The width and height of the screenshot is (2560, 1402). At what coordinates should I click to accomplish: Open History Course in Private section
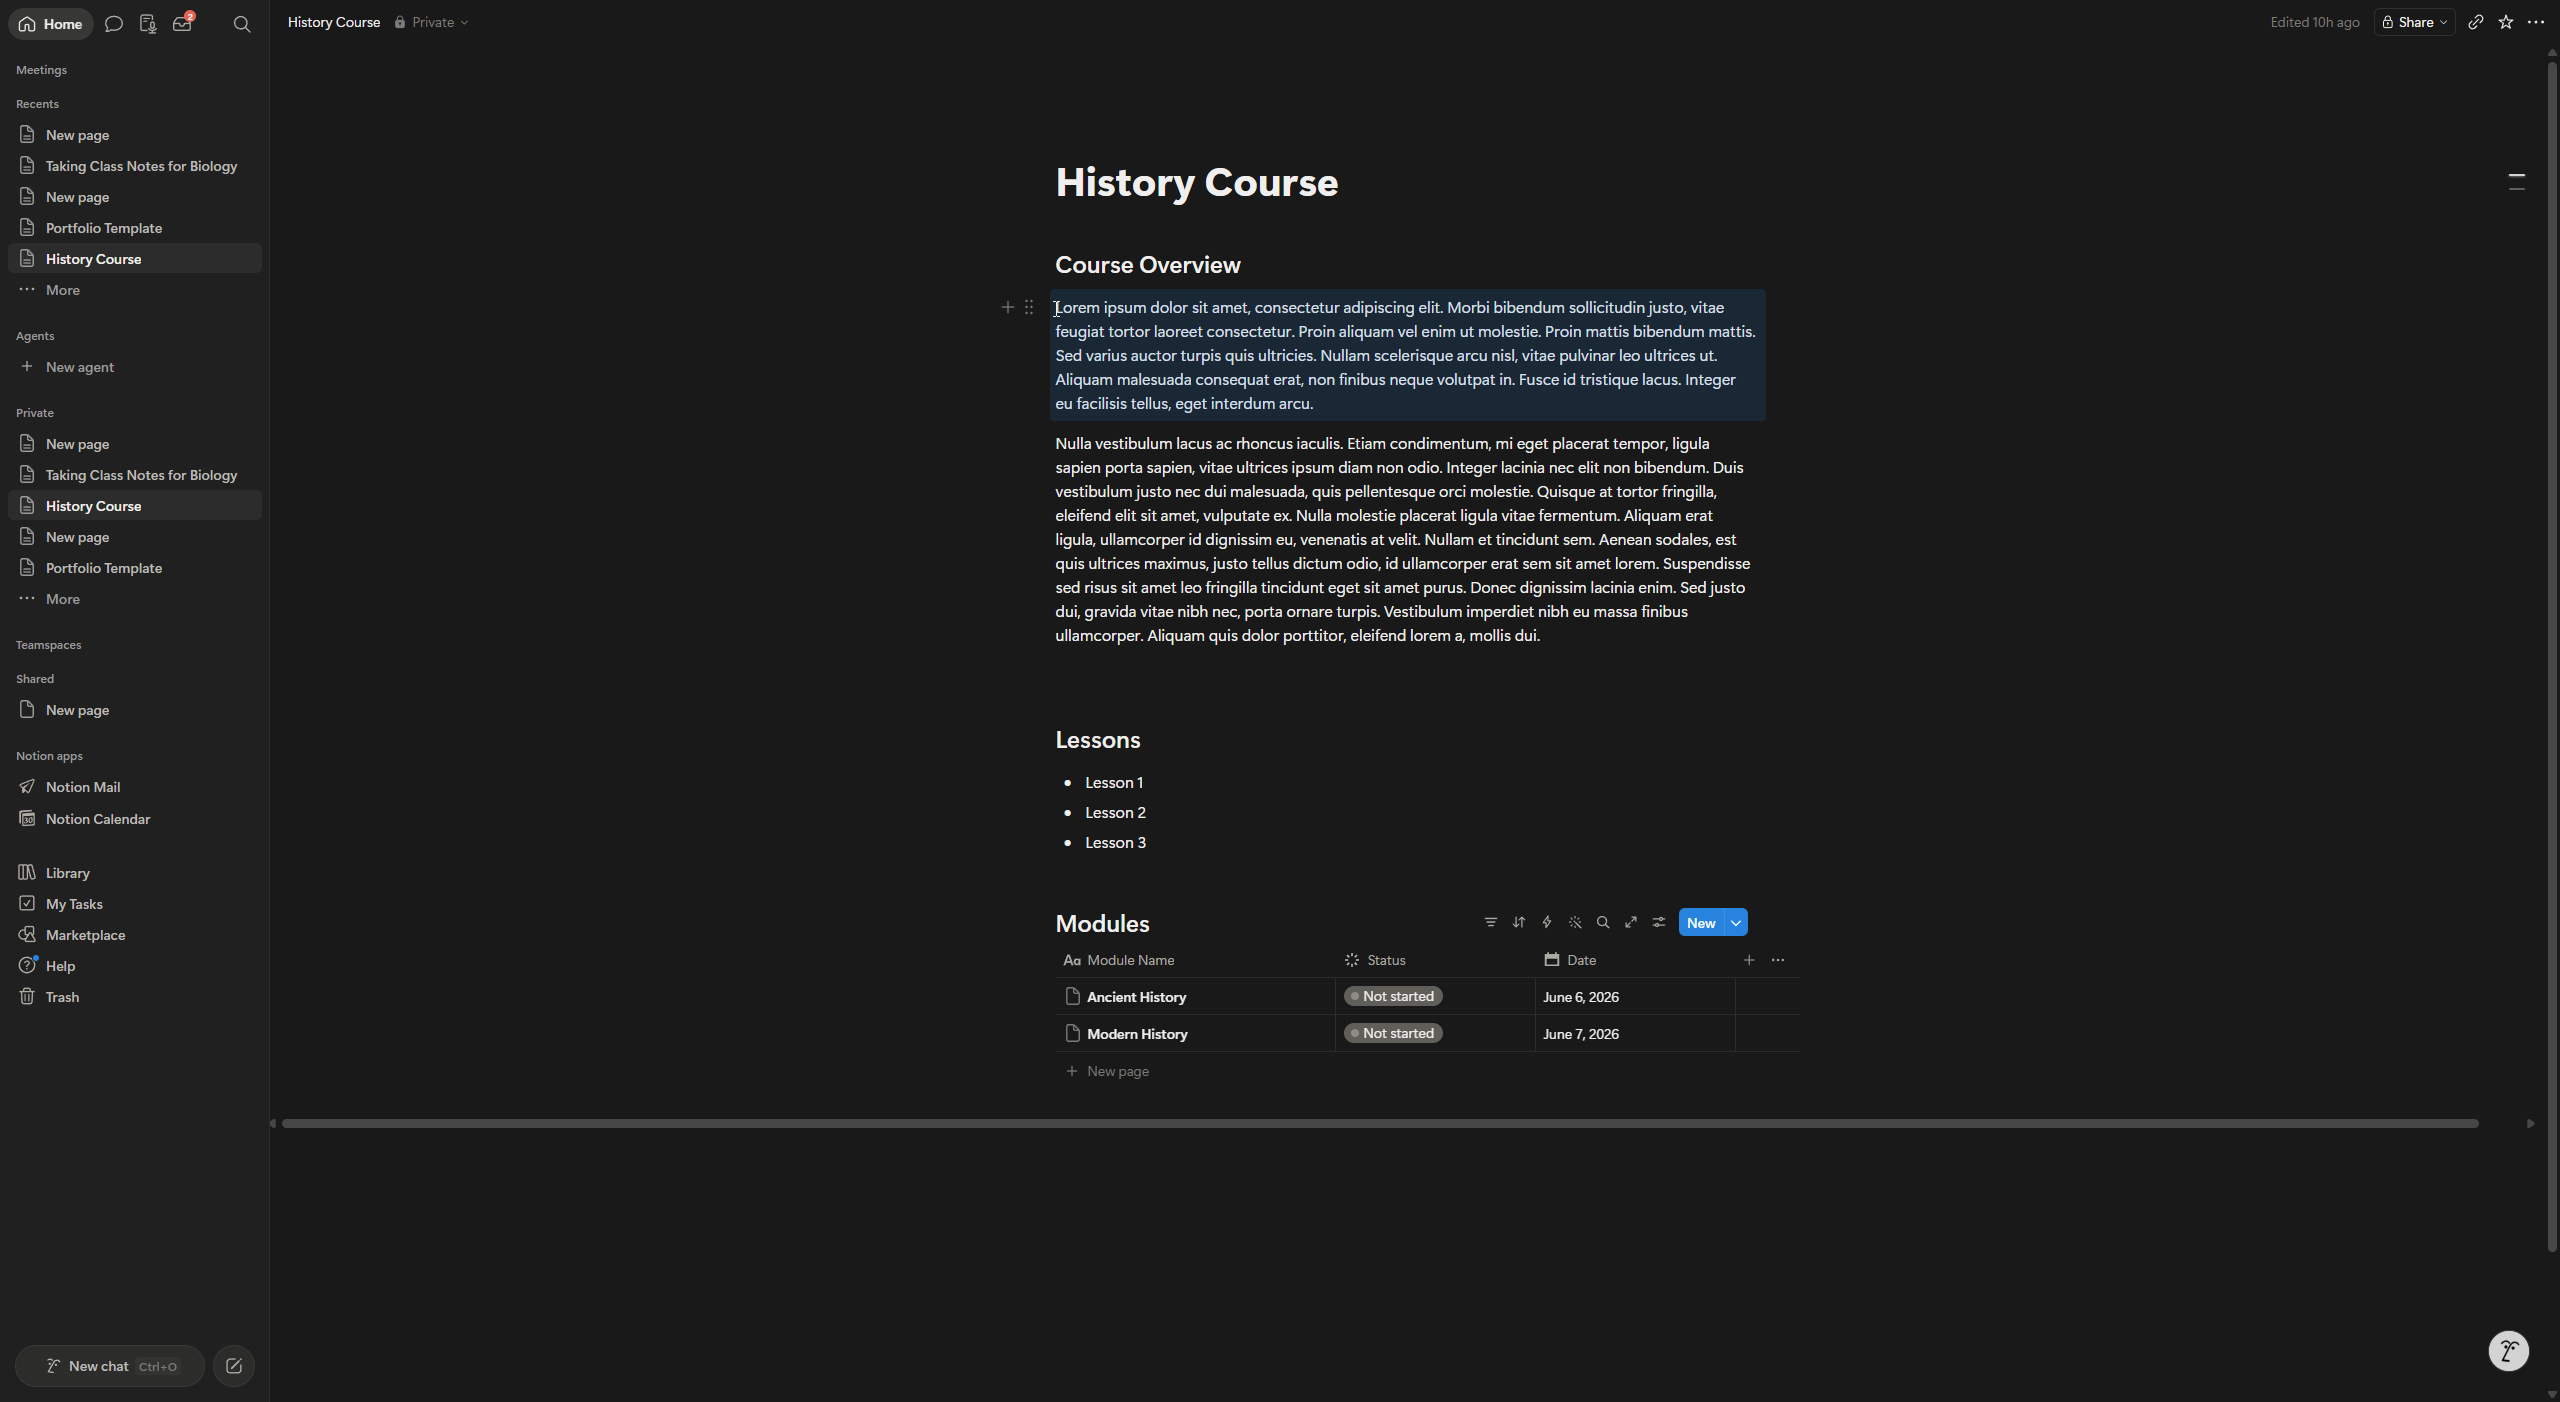tap(135, 506)
